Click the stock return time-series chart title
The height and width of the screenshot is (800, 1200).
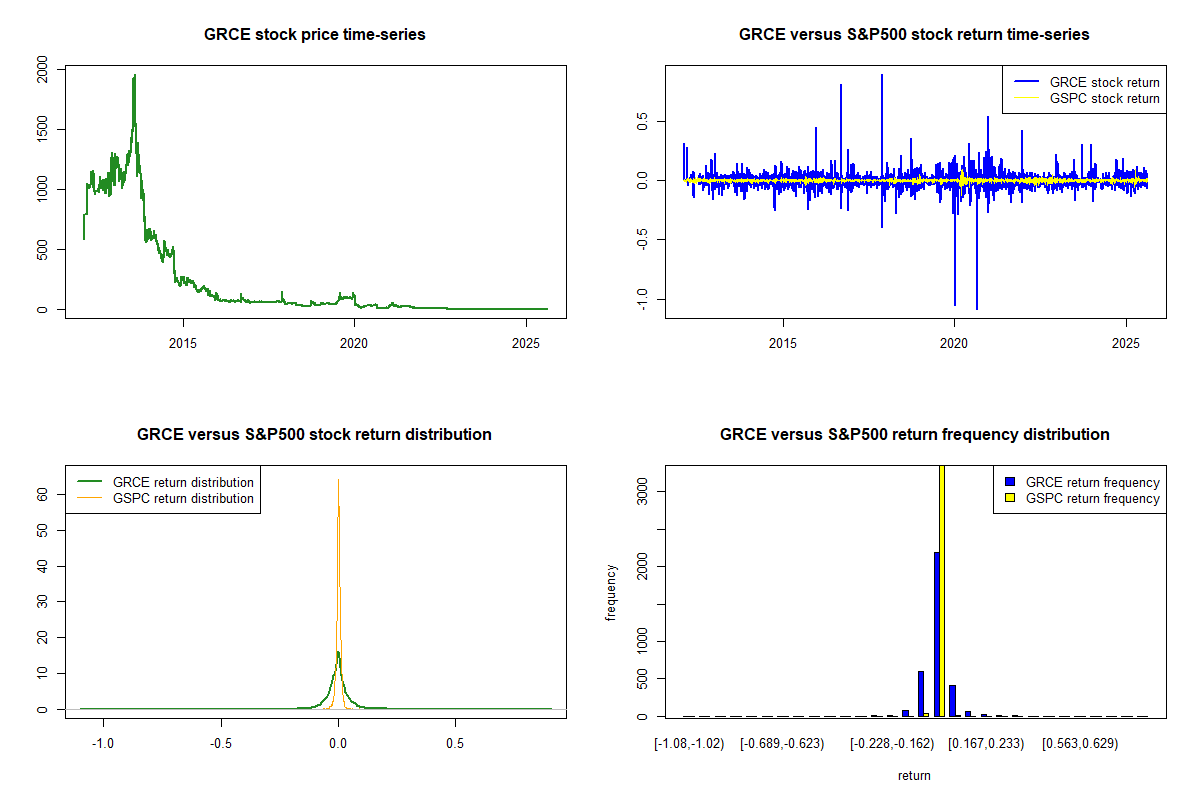click(x=914, y=35)
